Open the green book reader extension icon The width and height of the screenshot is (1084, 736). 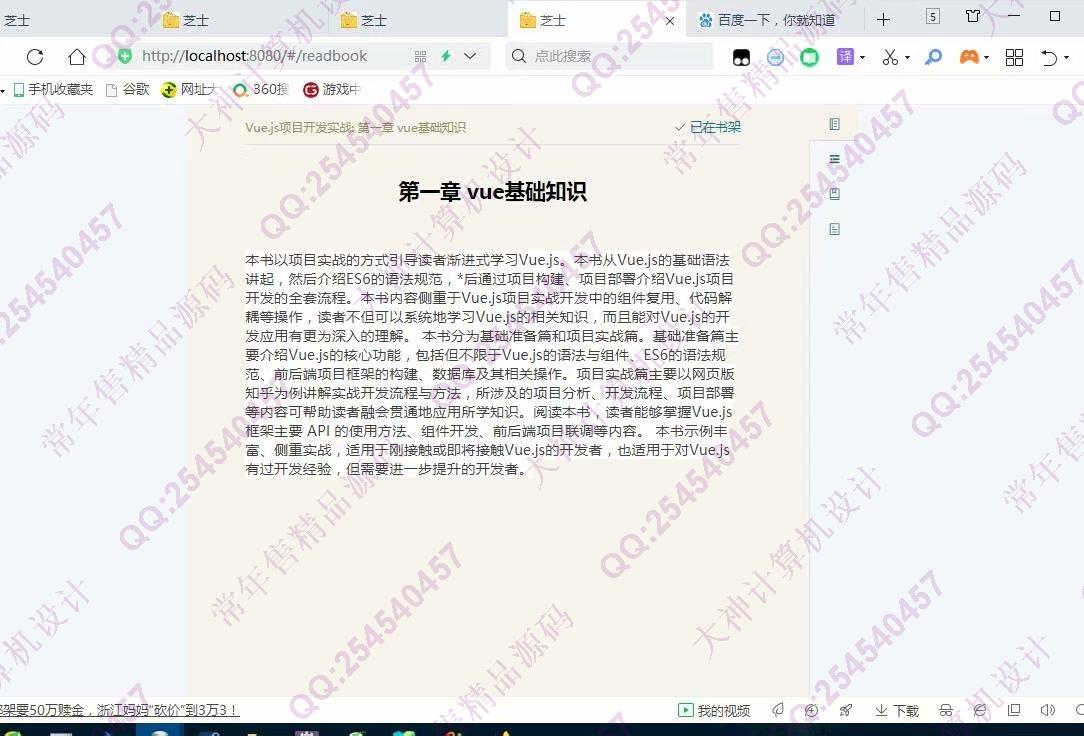tap(810, 57)
